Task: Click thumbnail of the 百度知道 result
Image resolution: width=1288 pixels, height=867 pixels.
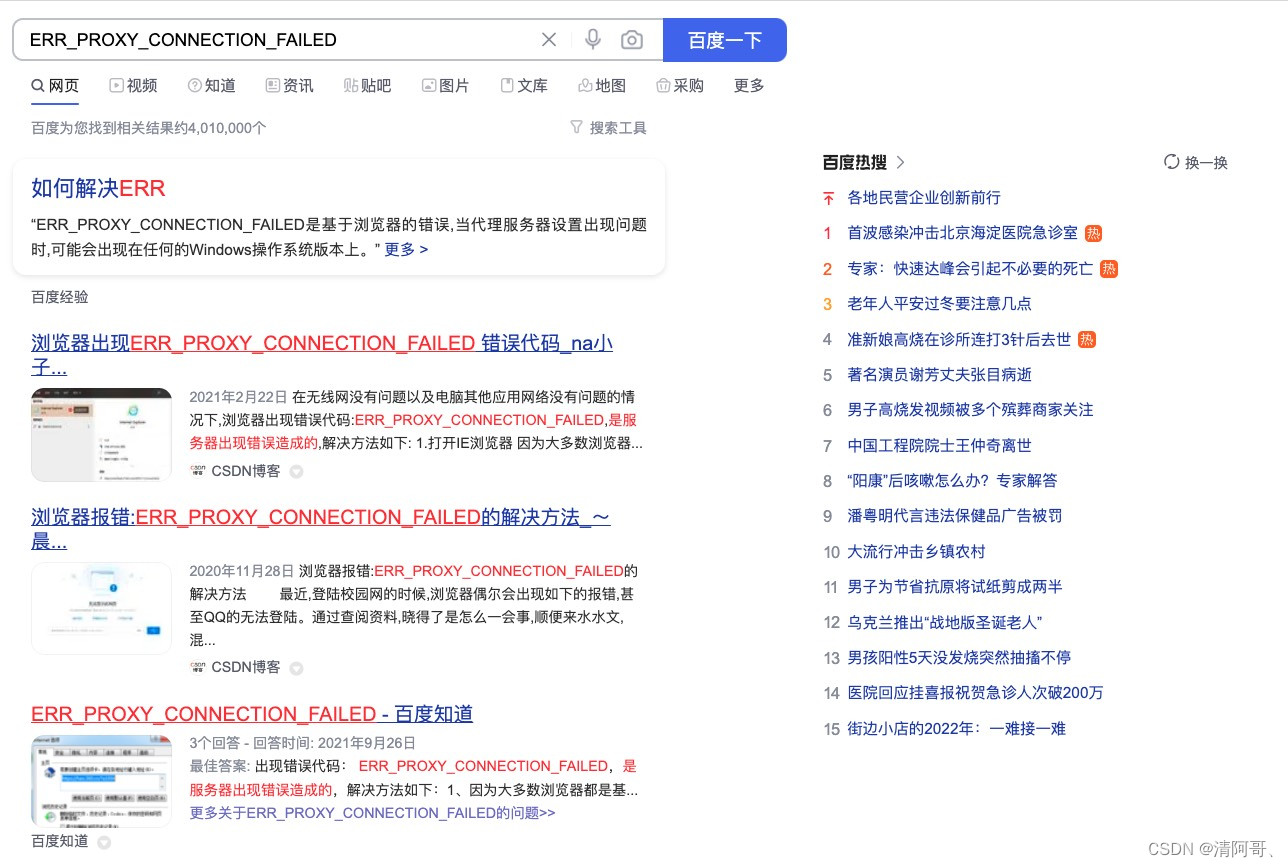Action: click(101, 781)
